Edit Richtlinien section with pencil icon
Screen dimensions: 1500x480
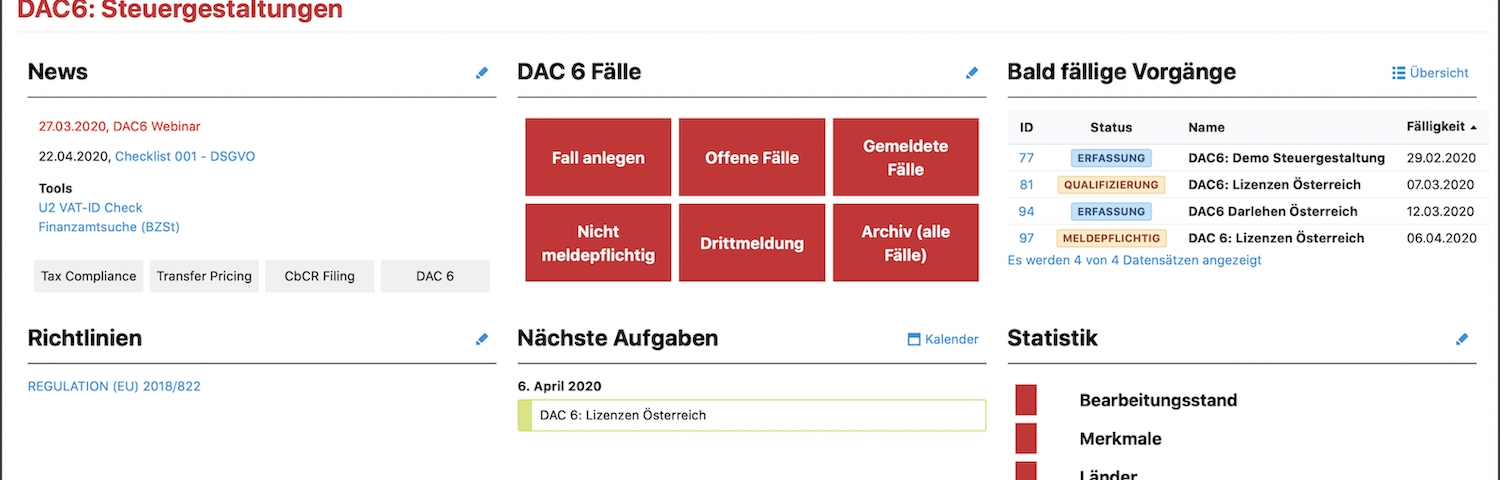click(x=482, y=339)
